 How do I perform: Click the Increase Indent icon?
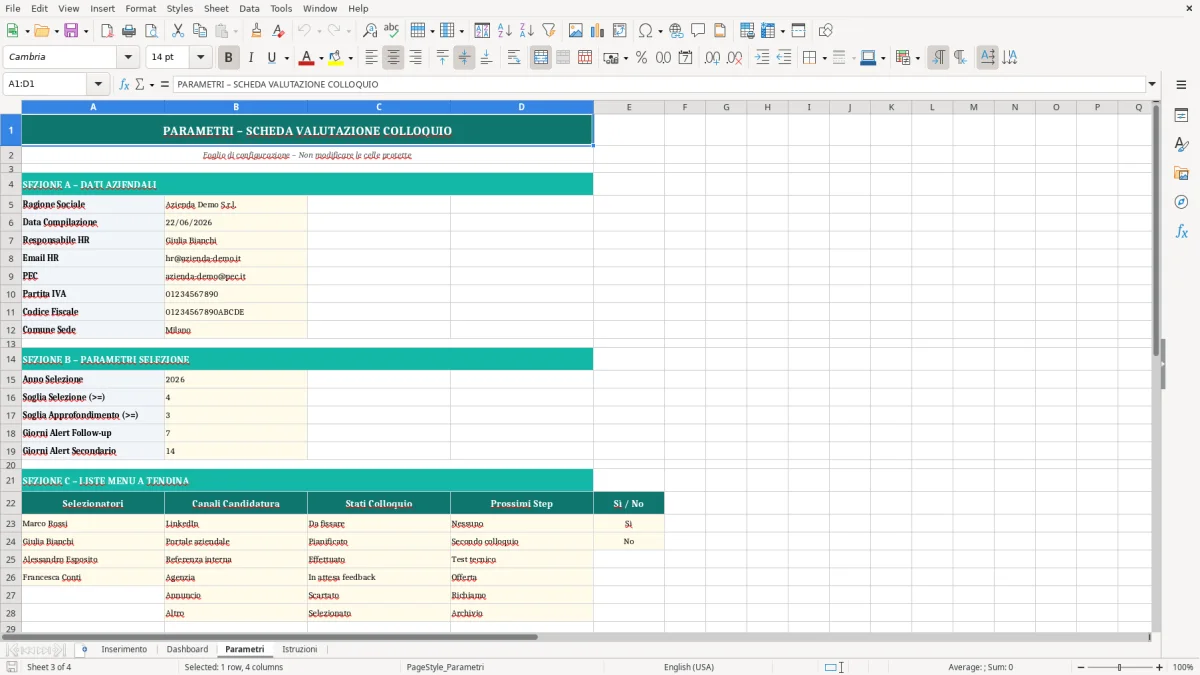[x=762, y=58]
